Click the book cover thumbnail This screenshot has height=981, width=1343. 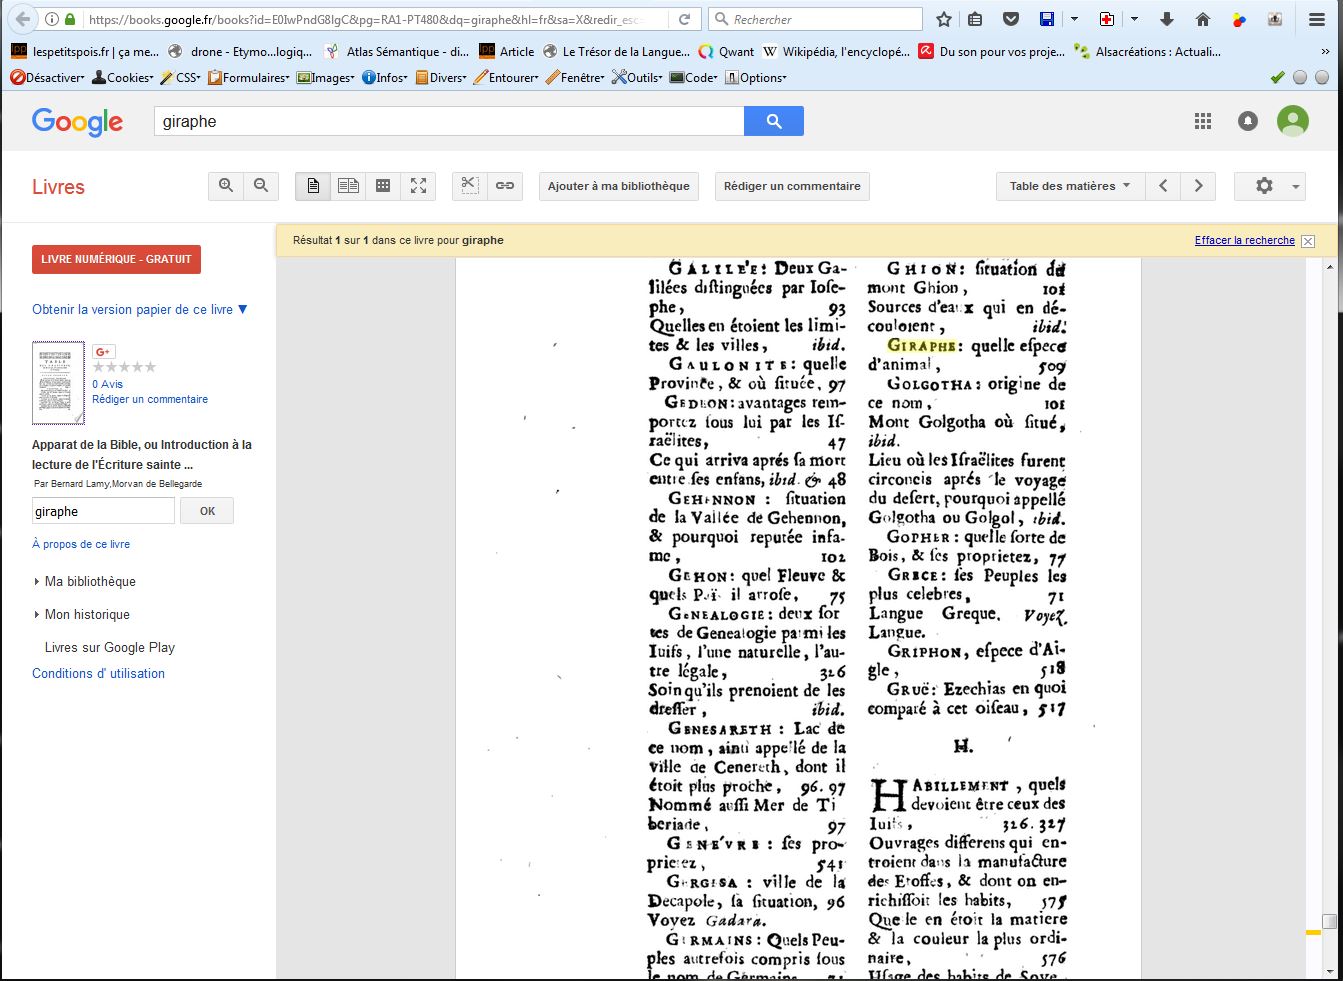(x=58, y=383)
